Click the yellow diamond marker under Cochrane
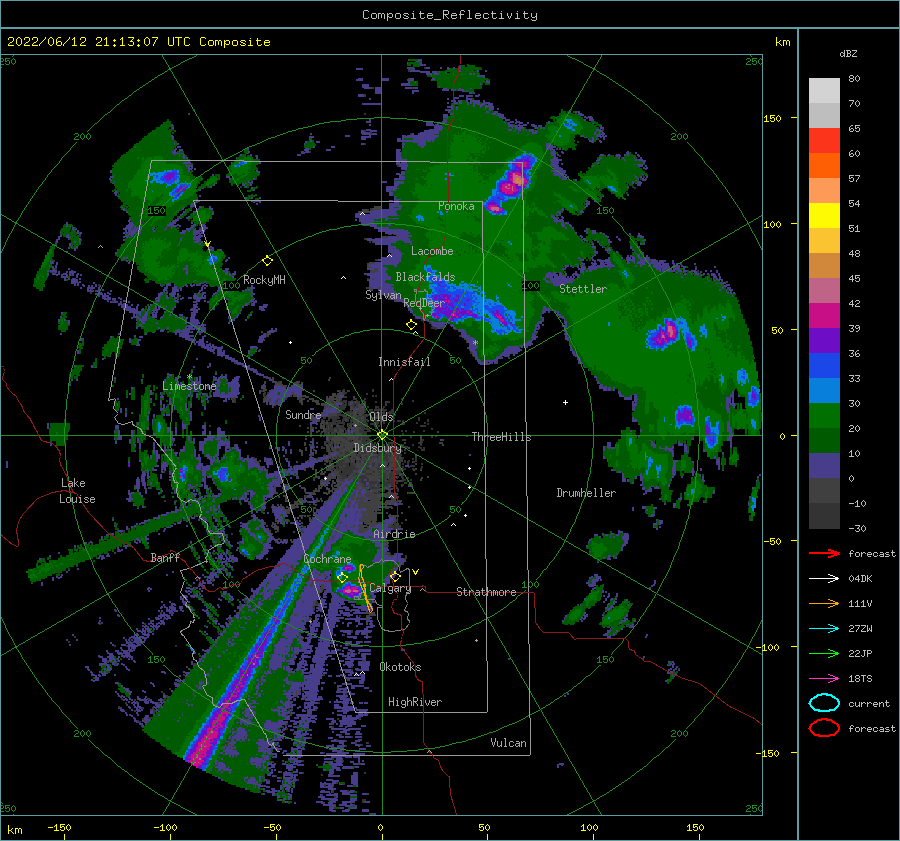Viewport: 900px width, 841px height. coord(343,577)
